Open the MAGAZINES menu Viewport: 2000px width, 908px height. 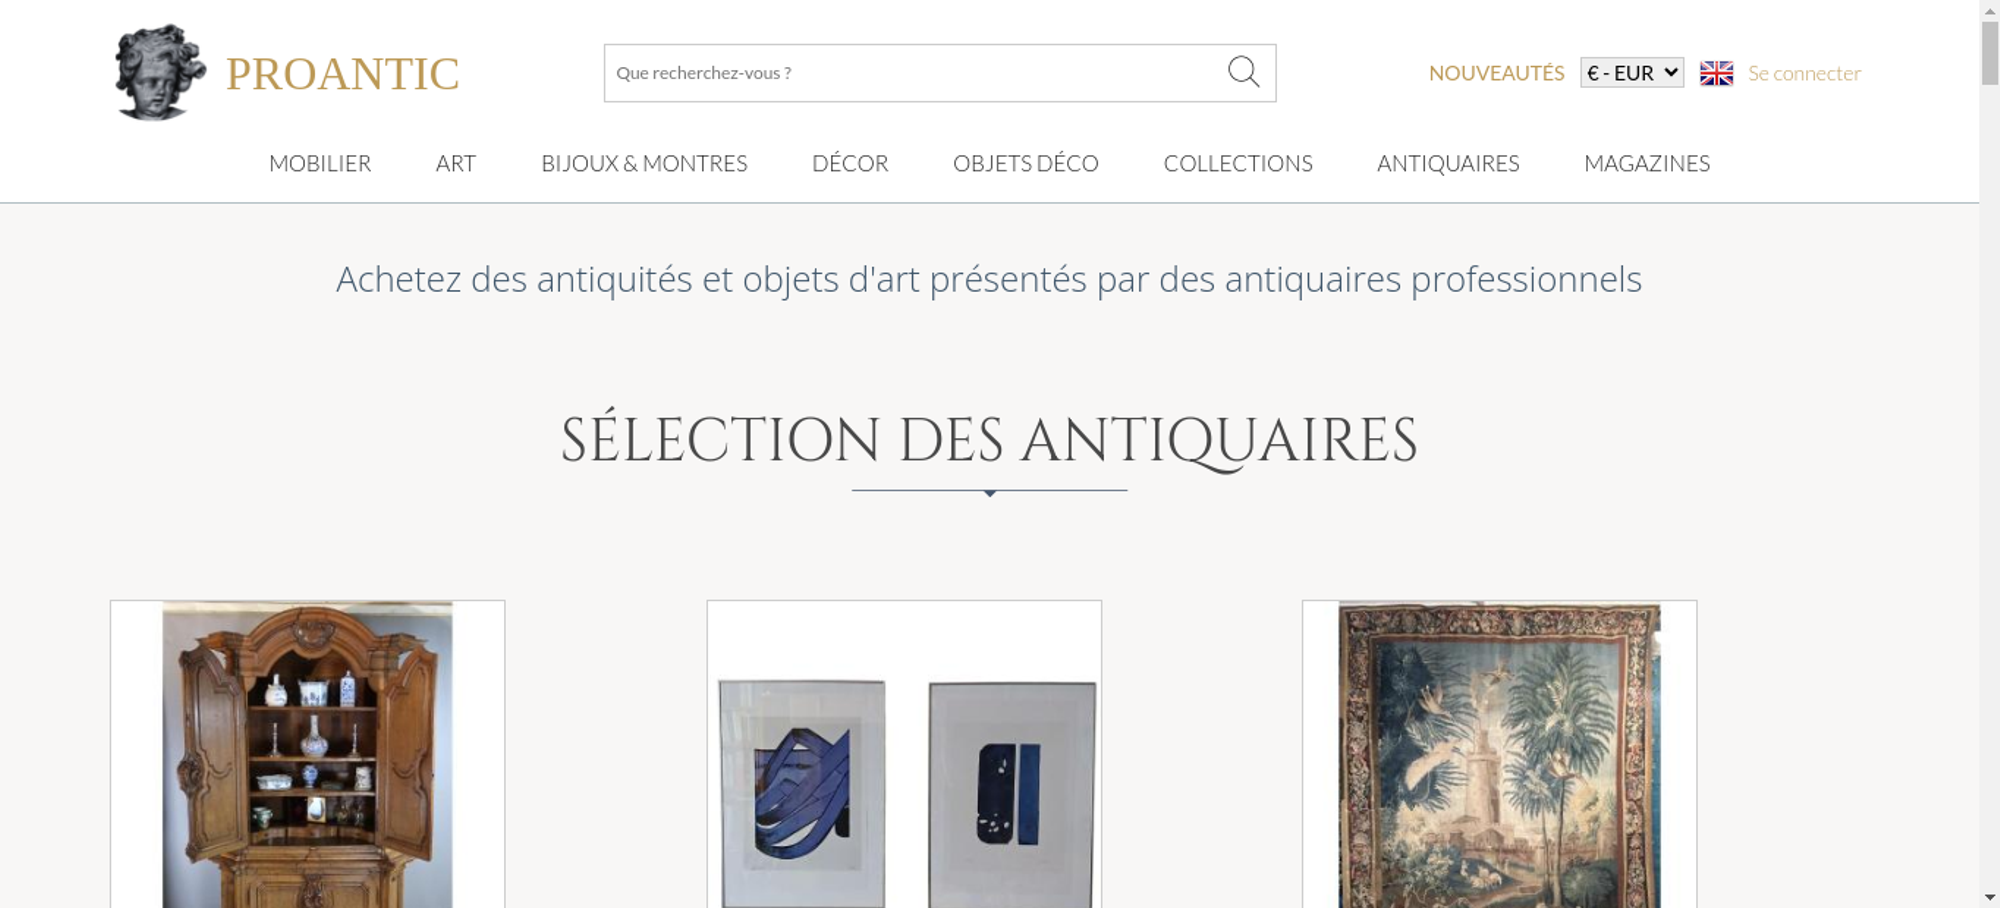click(x=1647, y=163)
